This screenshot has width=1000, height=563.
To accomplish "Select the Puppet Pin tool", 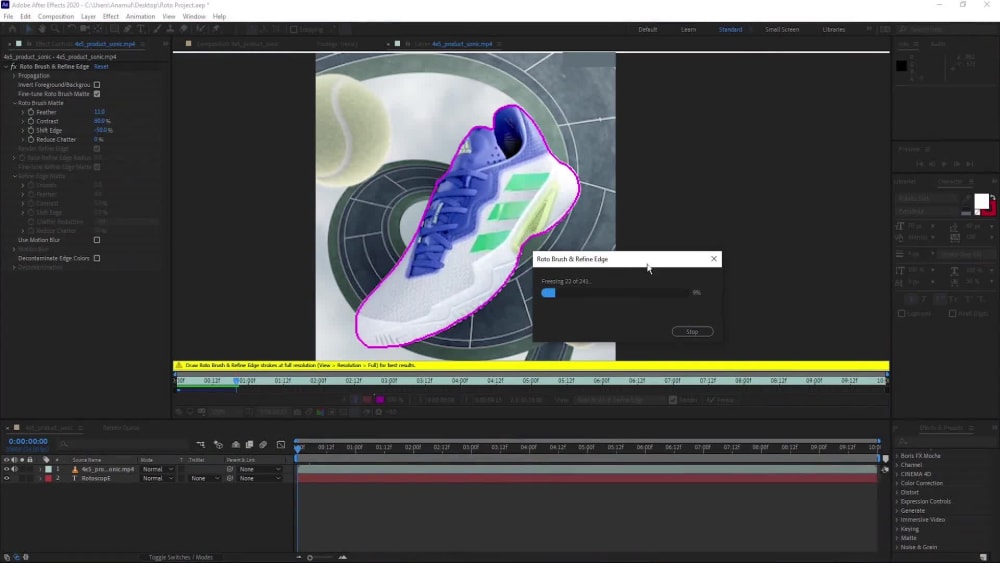I will click(x=216, y=29).
